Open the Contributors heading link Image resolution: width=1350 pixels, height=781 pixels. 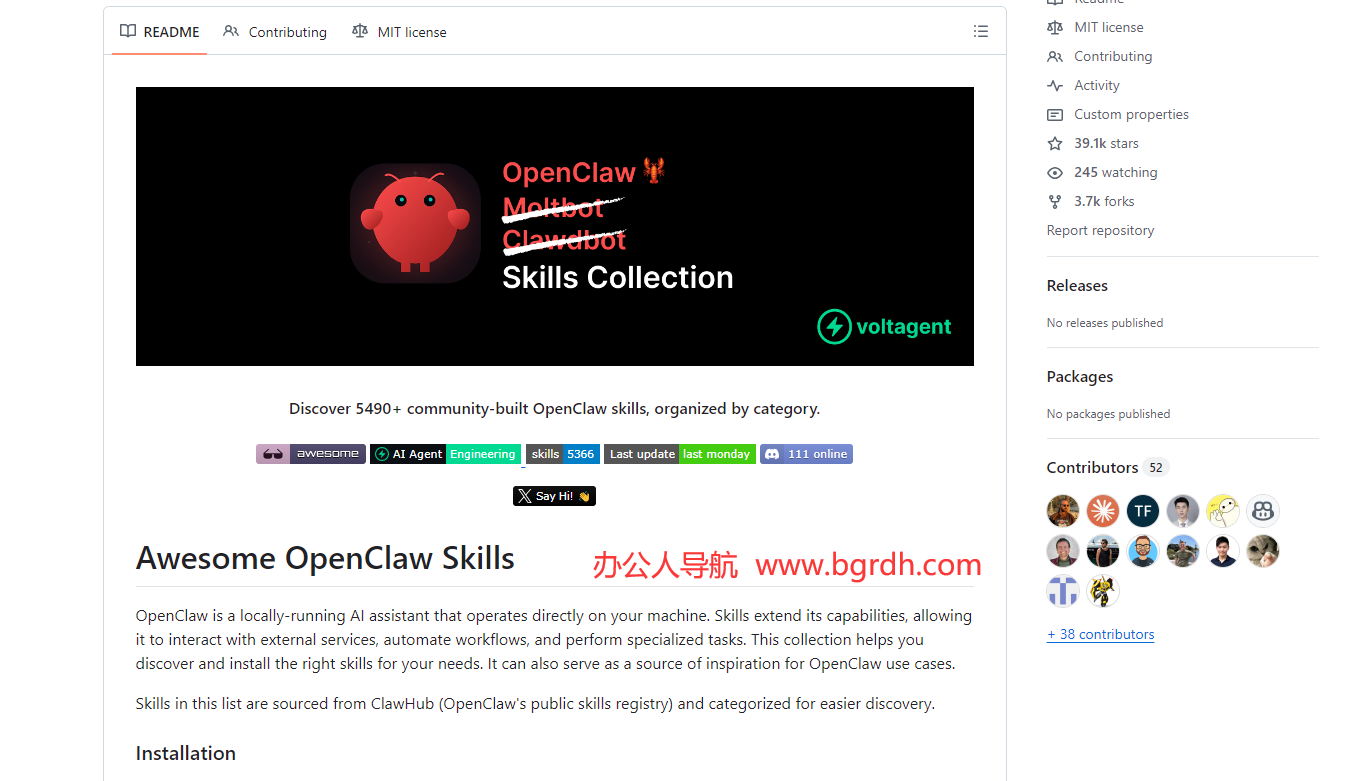point(1092,467)
